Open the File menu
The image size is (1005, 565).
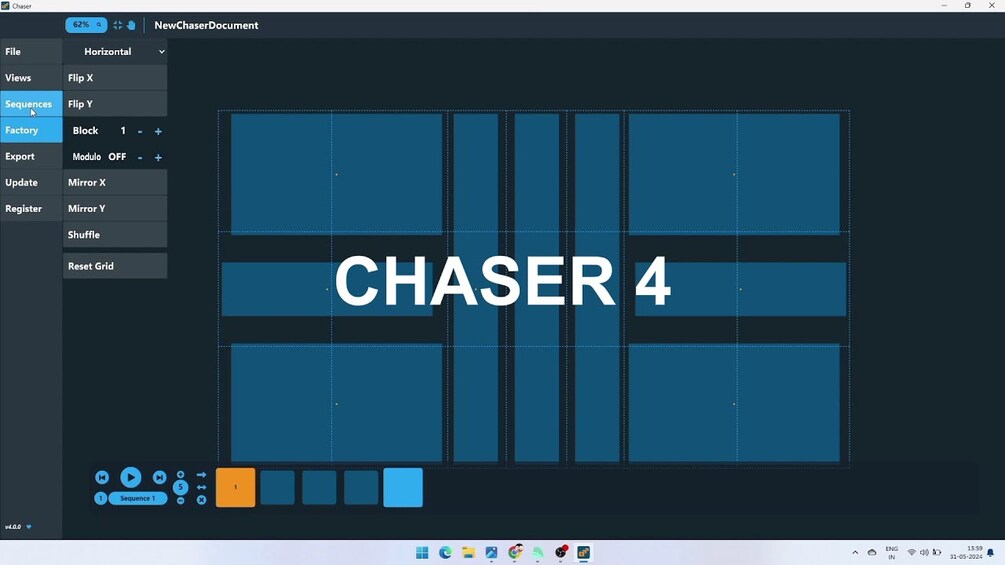[31, 51]
